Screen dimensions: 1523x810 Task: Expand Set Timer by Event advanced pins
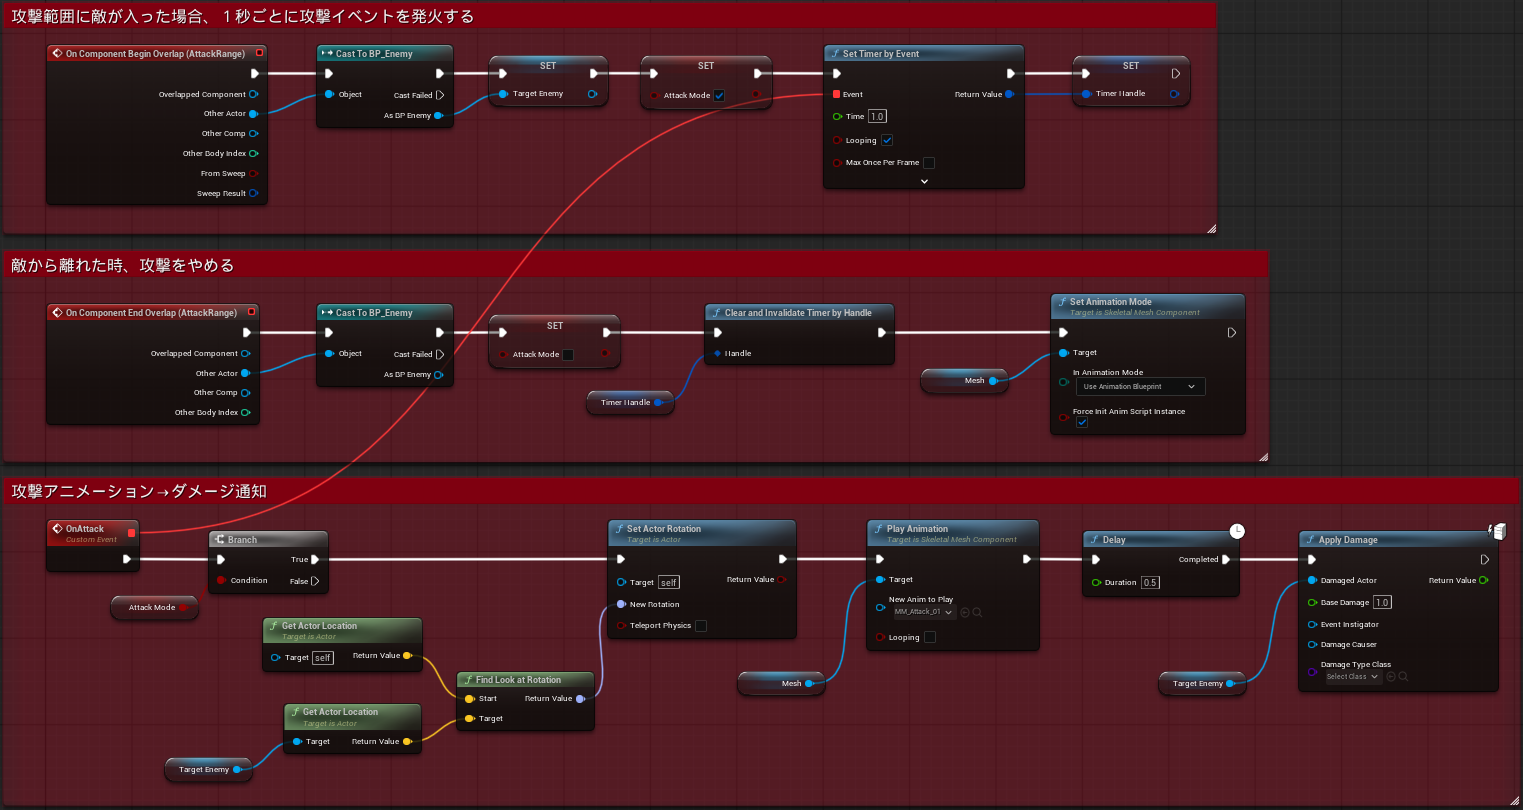click(x=924, y=182)
